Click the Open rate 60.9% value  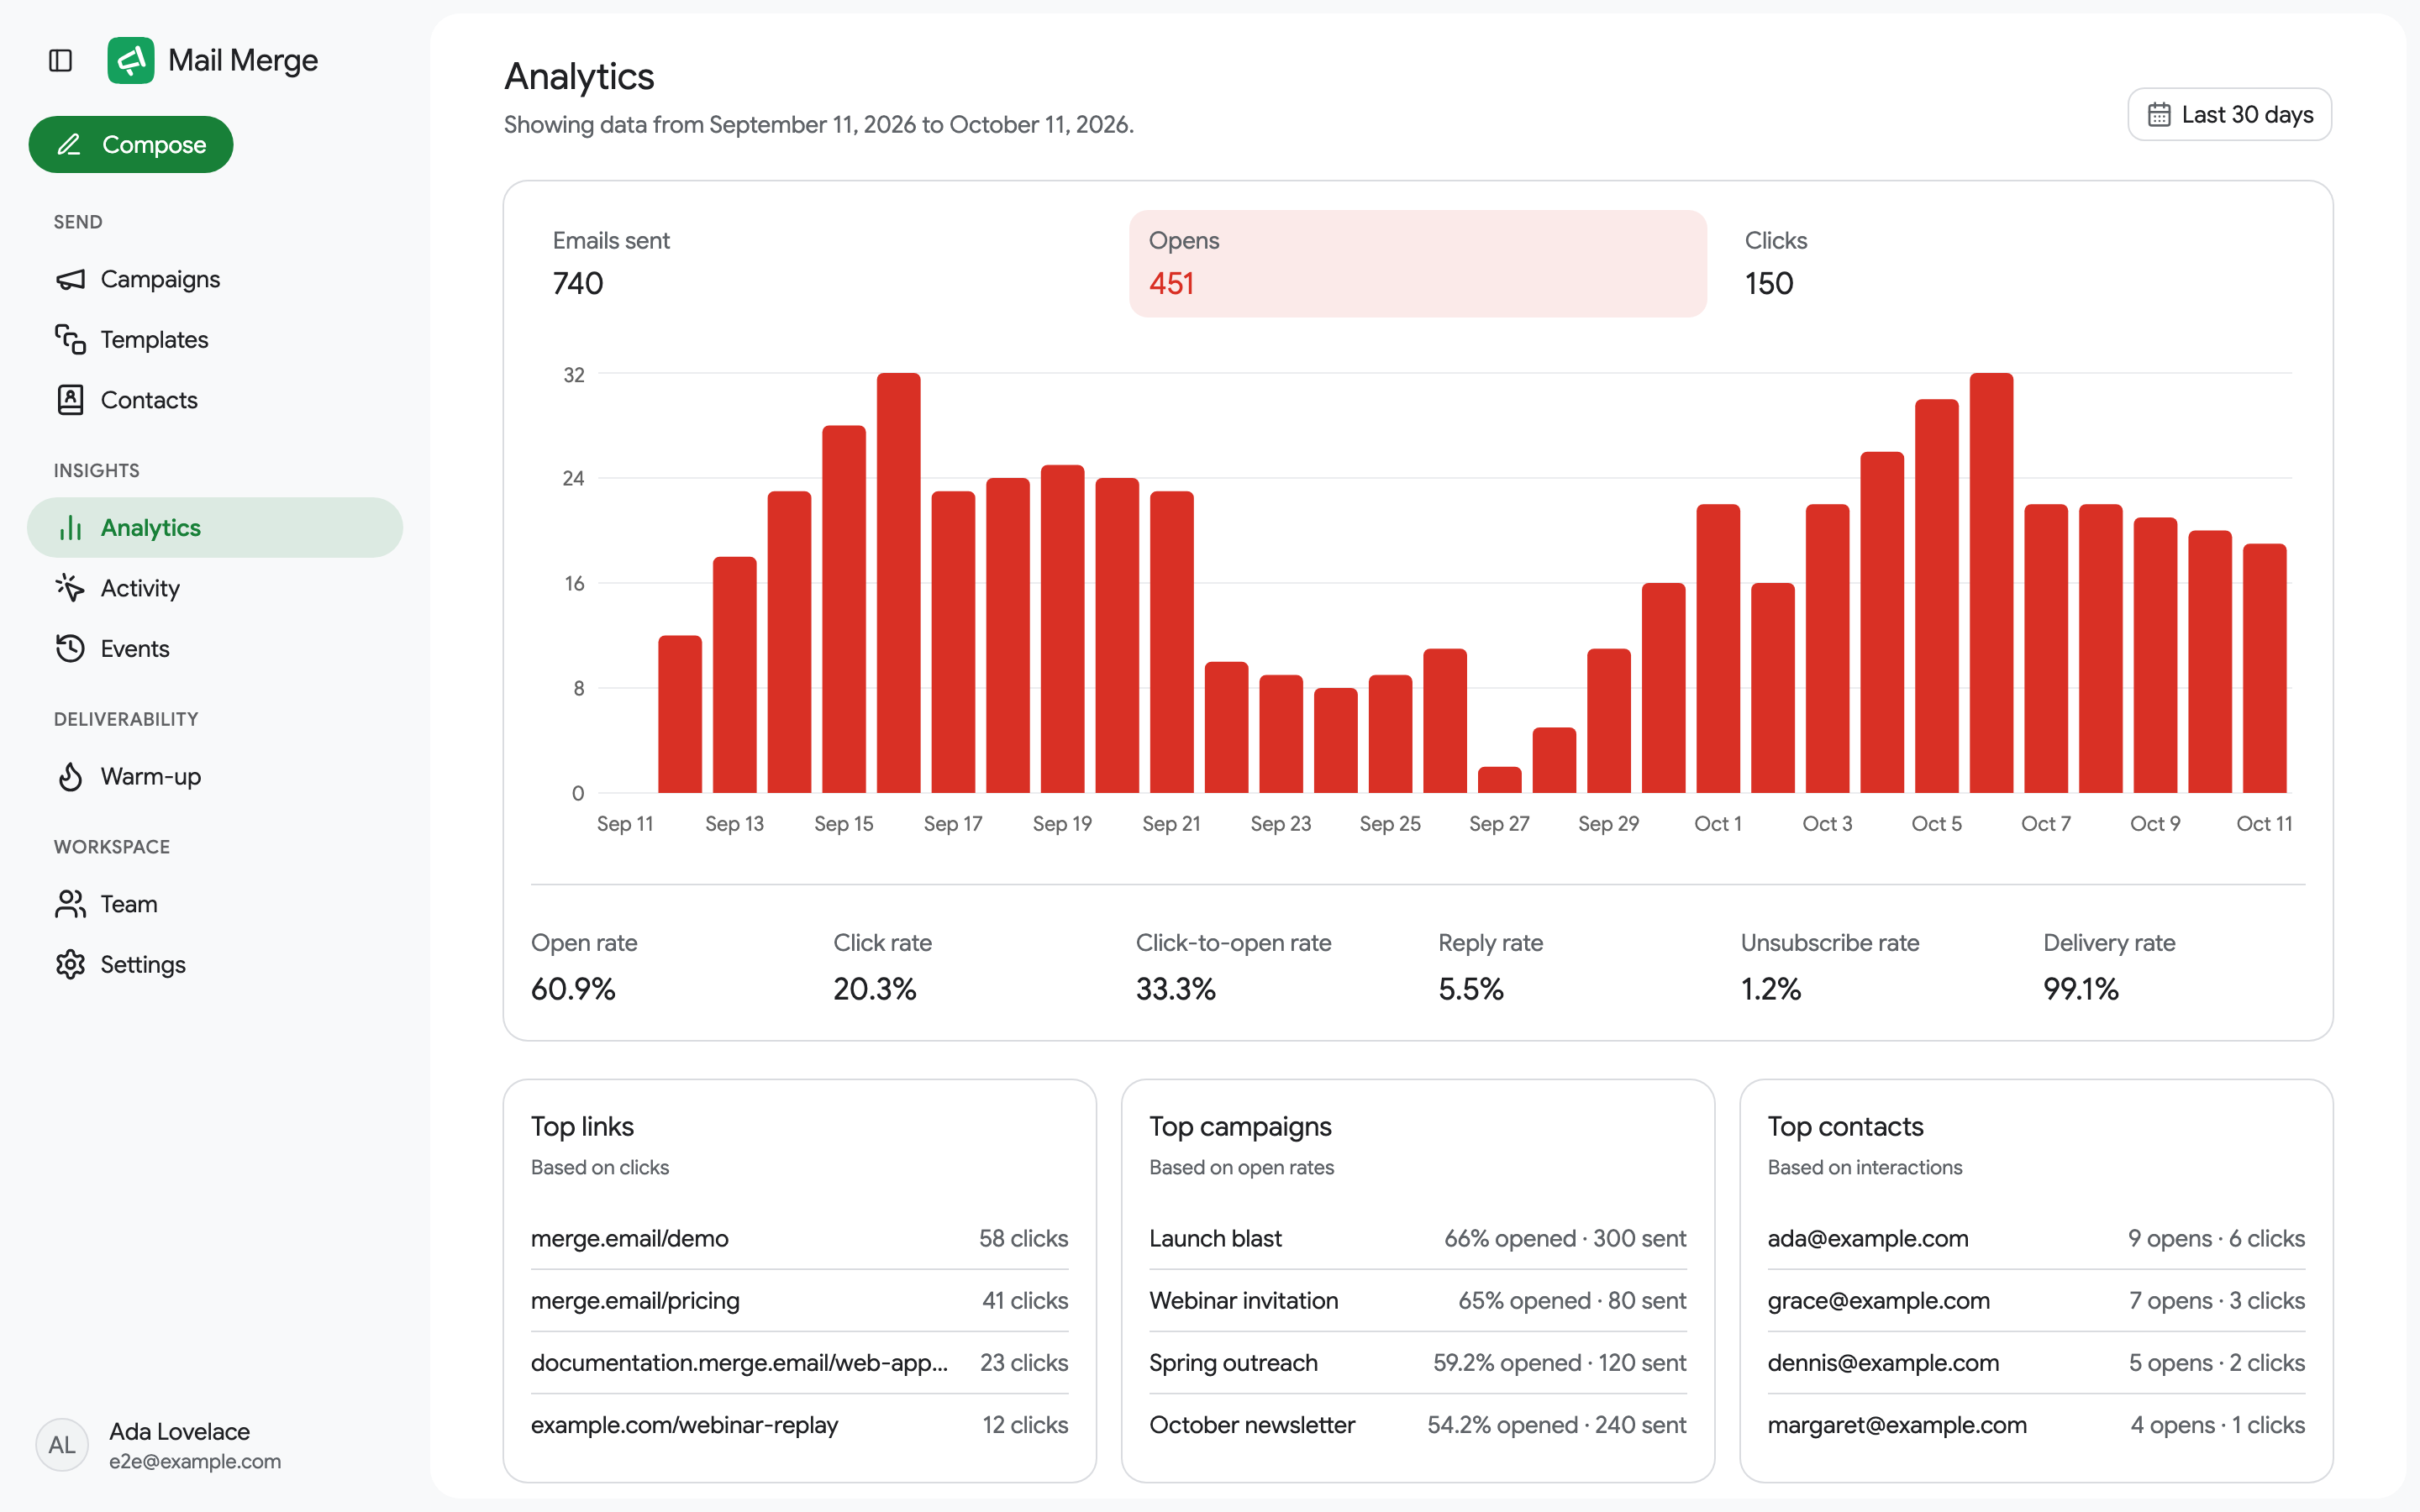coord(573,990)
